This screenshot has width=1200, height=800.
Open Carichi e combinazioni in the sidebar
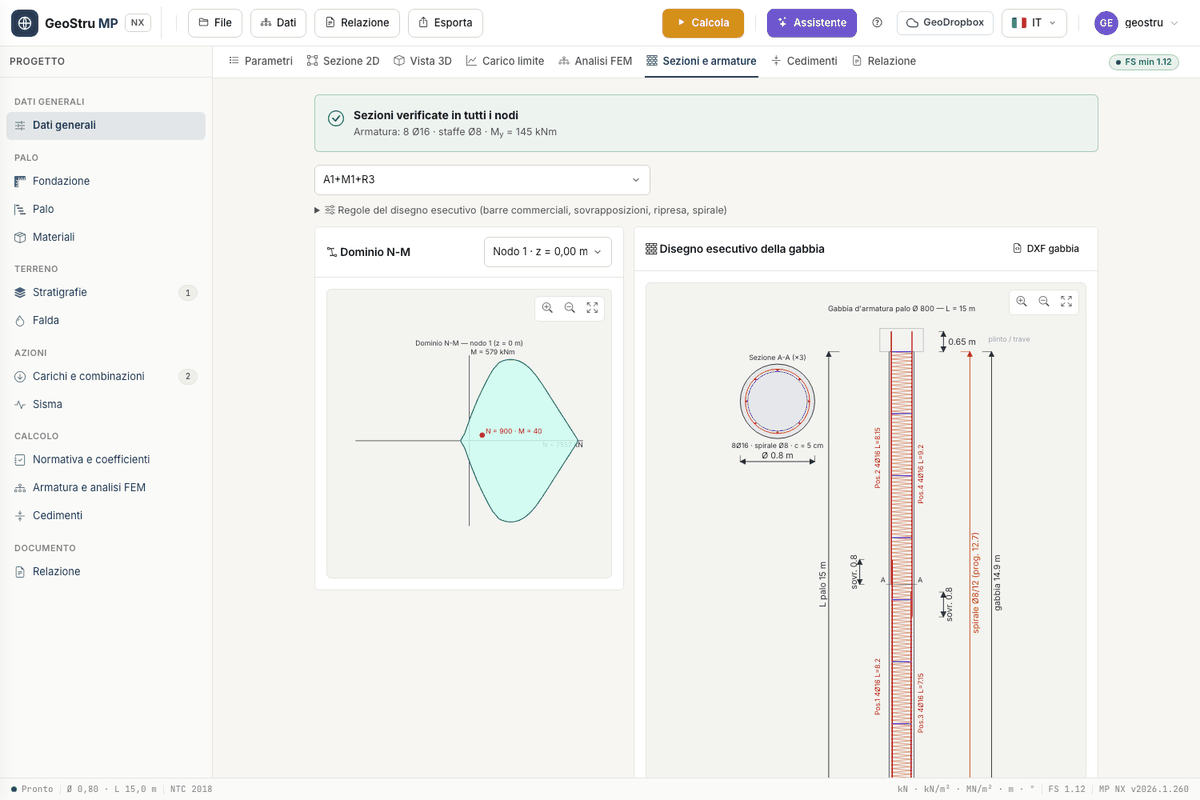106,376
